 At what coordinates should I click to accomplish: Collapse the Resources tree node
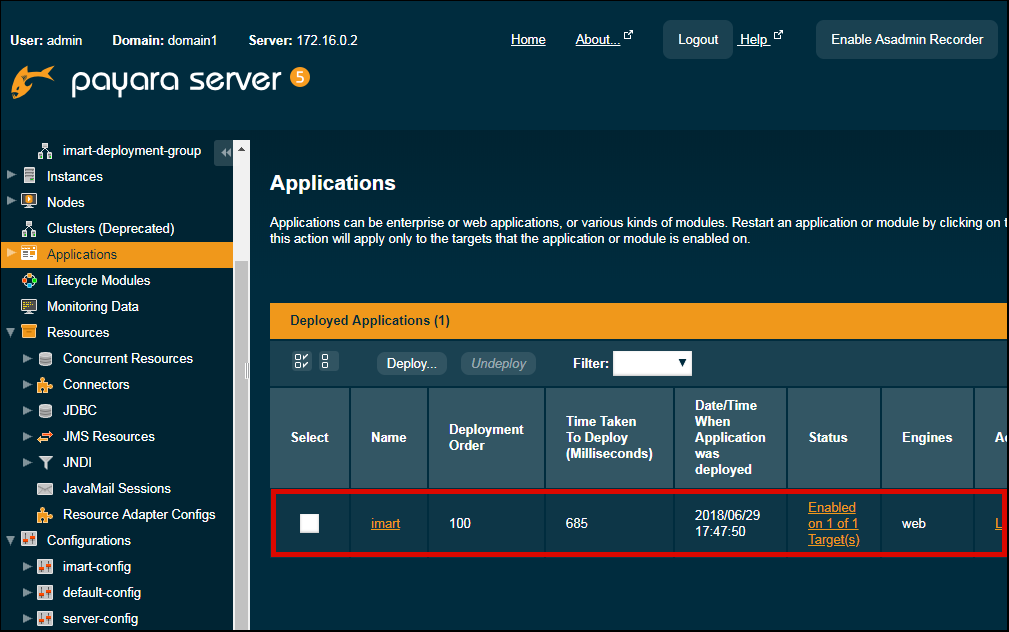tap(11, 333)
